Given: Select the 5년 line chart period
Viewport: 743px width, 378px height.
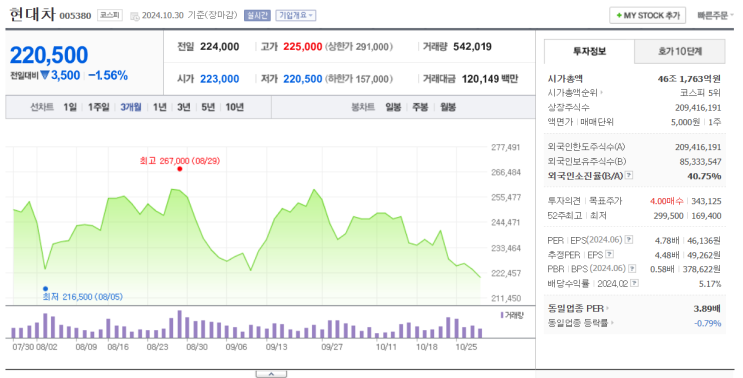Looking at the screenshot, I should (208, 108).
